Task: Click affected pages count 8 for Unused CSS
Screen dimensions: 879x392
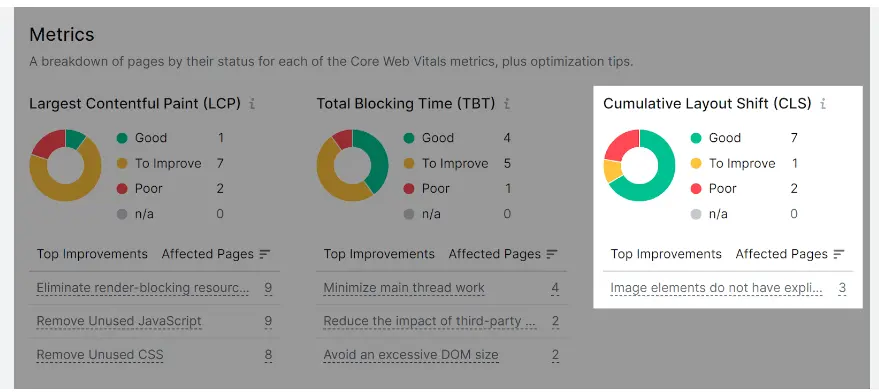Action: (x=269, y=355)
